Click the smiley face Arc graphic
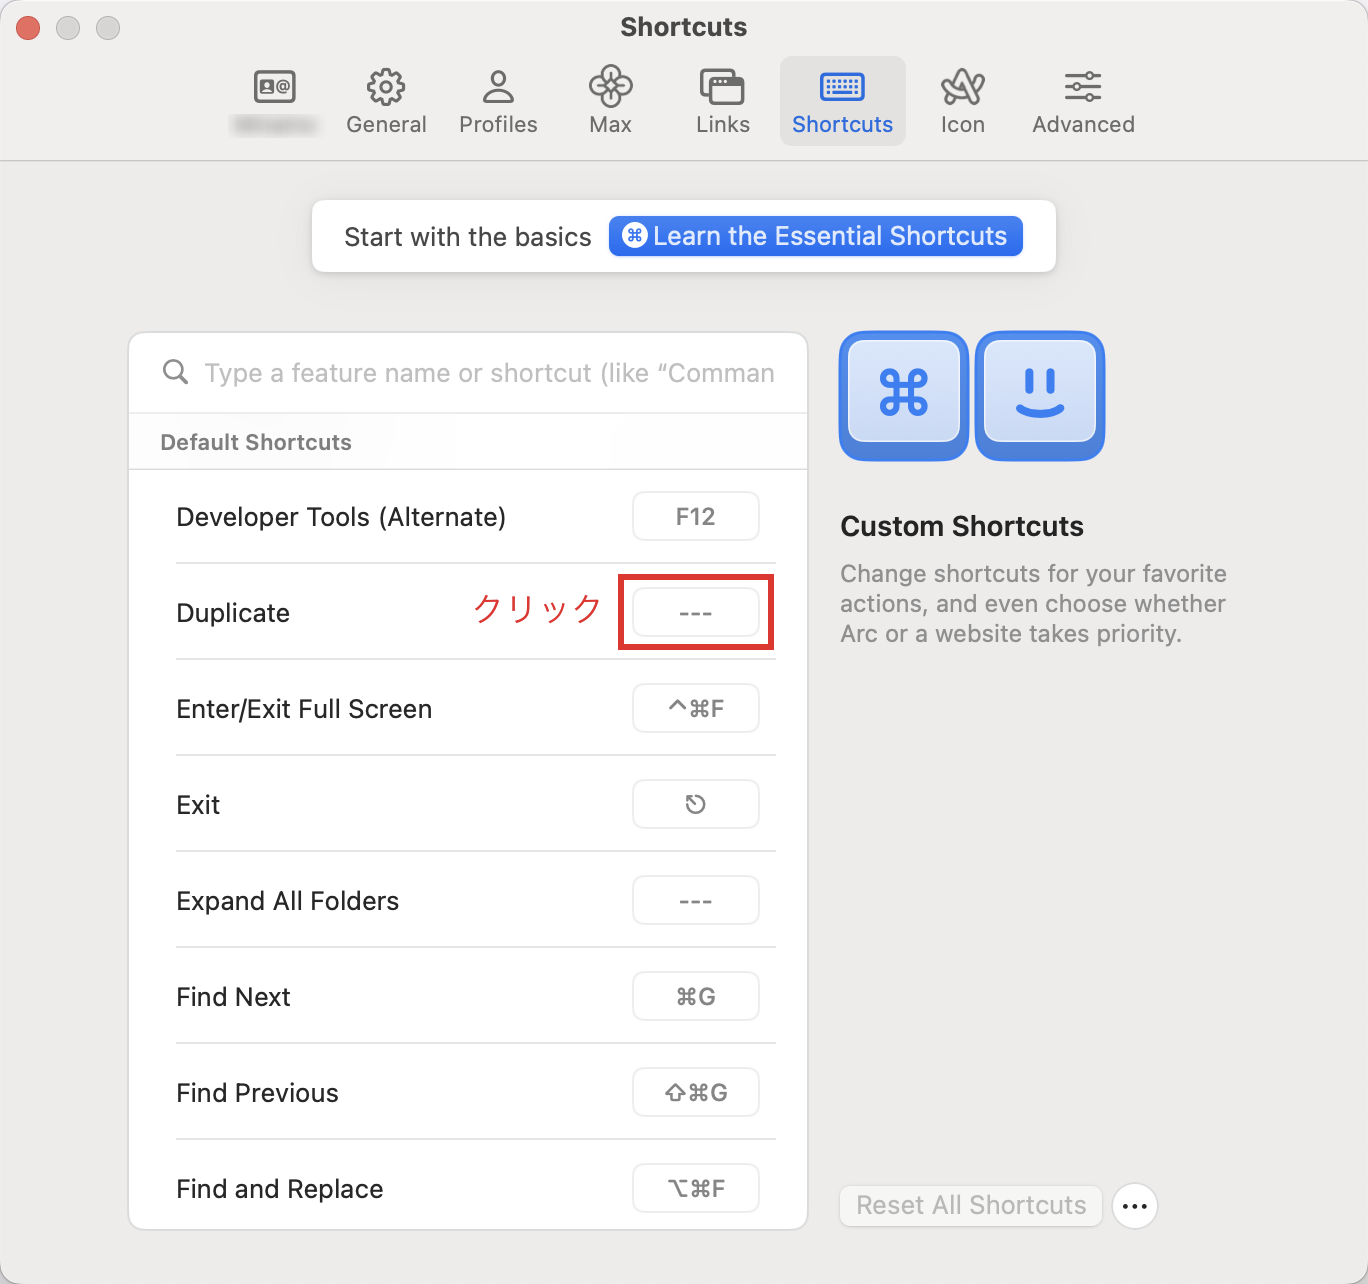 click(x=1039, y=396)
